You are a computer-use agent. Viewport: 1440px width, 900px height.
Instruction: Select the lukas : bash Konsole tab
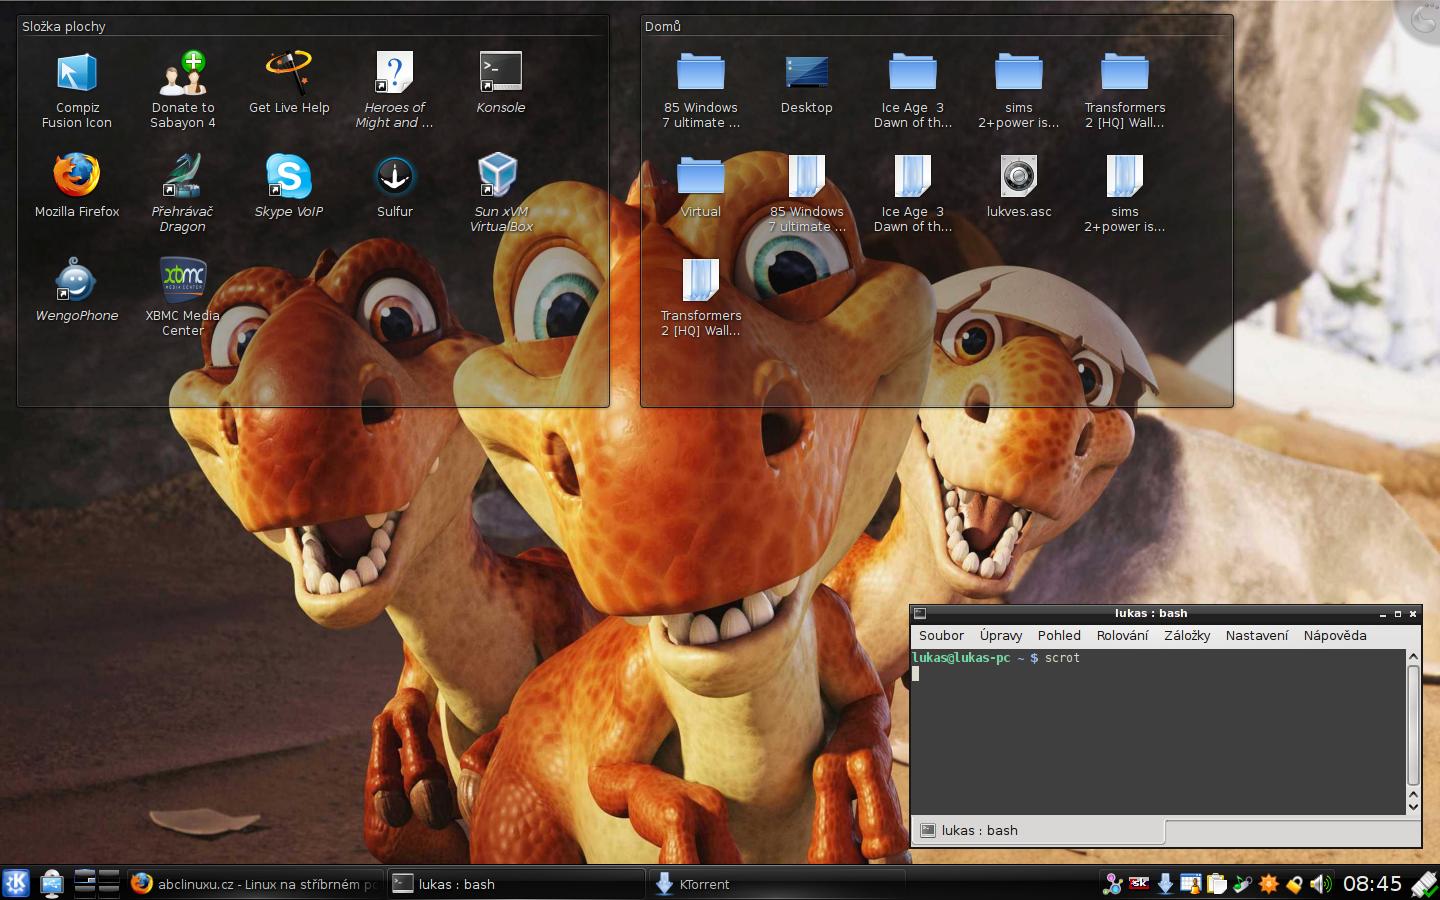point(1039,830)
